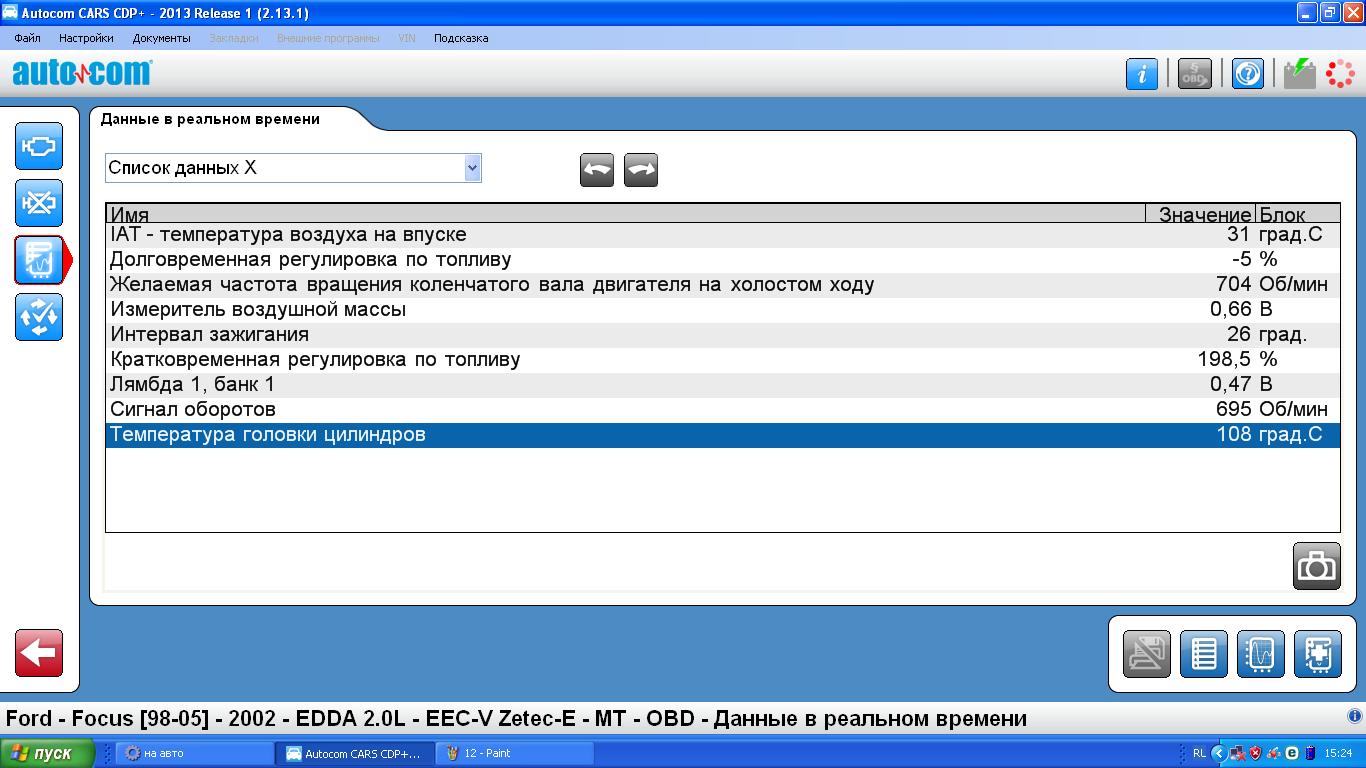Open the circular arrows adjustment icon in sidebar
Screen dimensions: 1366x768
tap(39, 317)
